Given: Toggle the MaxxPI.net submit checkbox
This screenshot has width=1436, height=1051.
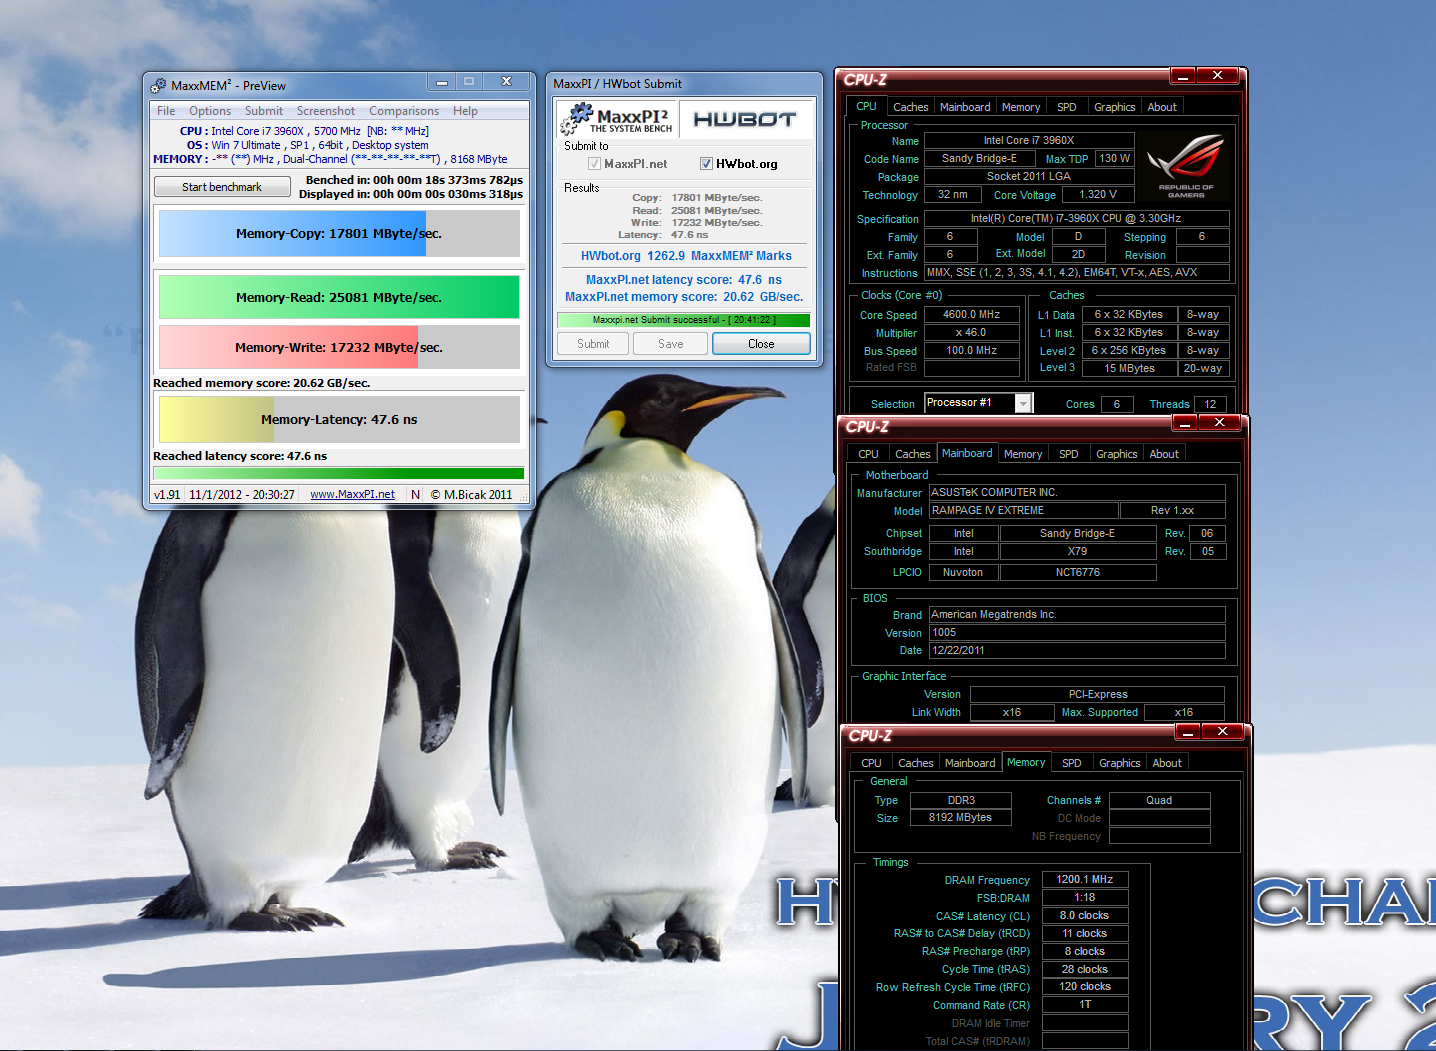Looking at the screenshot, I should (594, 164).
